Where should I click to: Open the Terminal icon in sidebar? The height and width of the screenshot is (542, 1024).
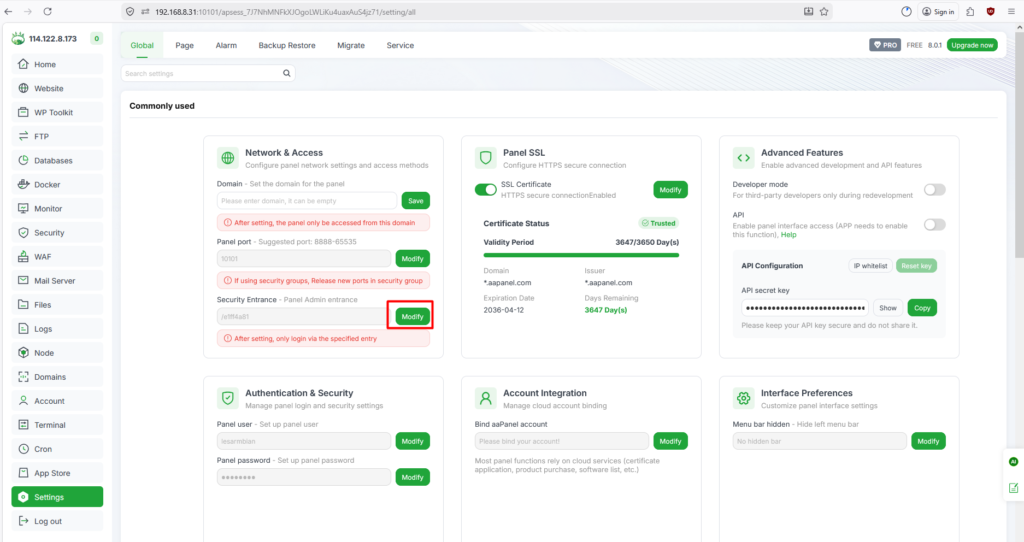(24, 425)
